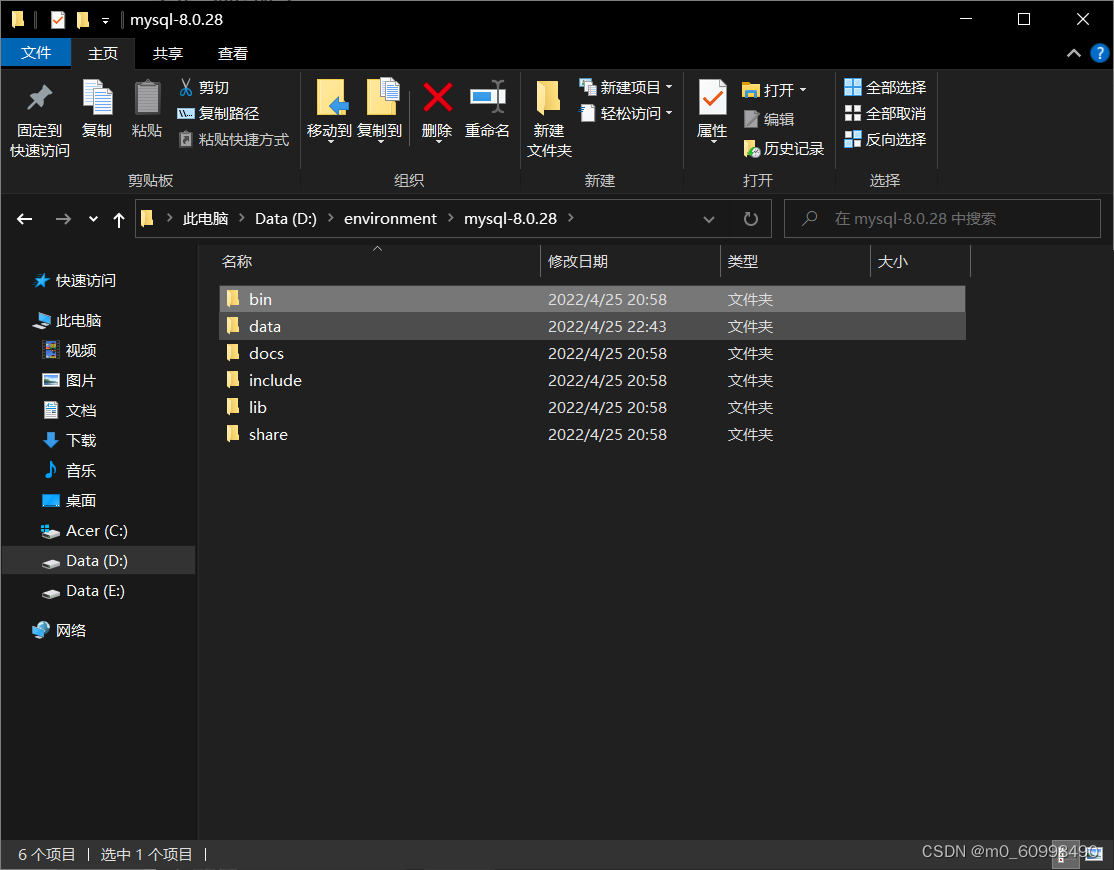Go back with the left arrow
1114x870 pixels.
tap(25, 219)
